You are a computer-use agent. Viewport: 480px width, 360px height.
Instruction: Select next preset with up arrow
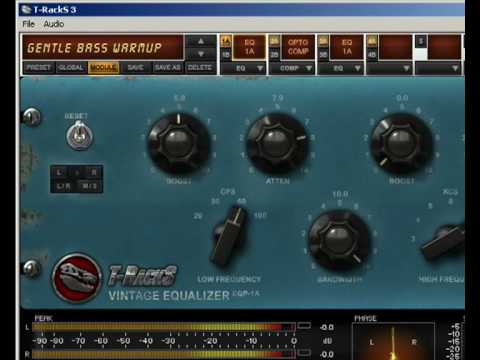click(201, 41)
